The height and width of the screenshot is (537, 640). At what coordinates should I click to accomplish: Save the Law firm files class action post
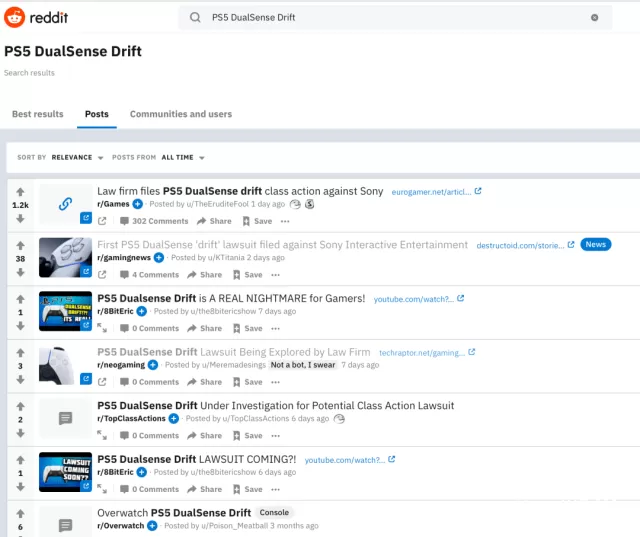[257, 221]
